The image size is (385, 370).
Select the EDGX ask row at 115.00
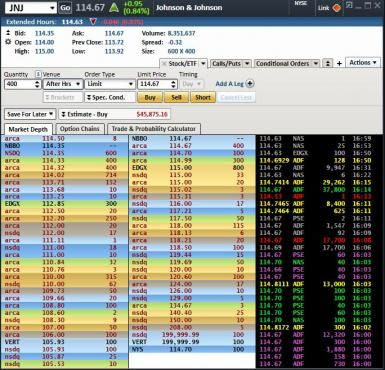192,168
